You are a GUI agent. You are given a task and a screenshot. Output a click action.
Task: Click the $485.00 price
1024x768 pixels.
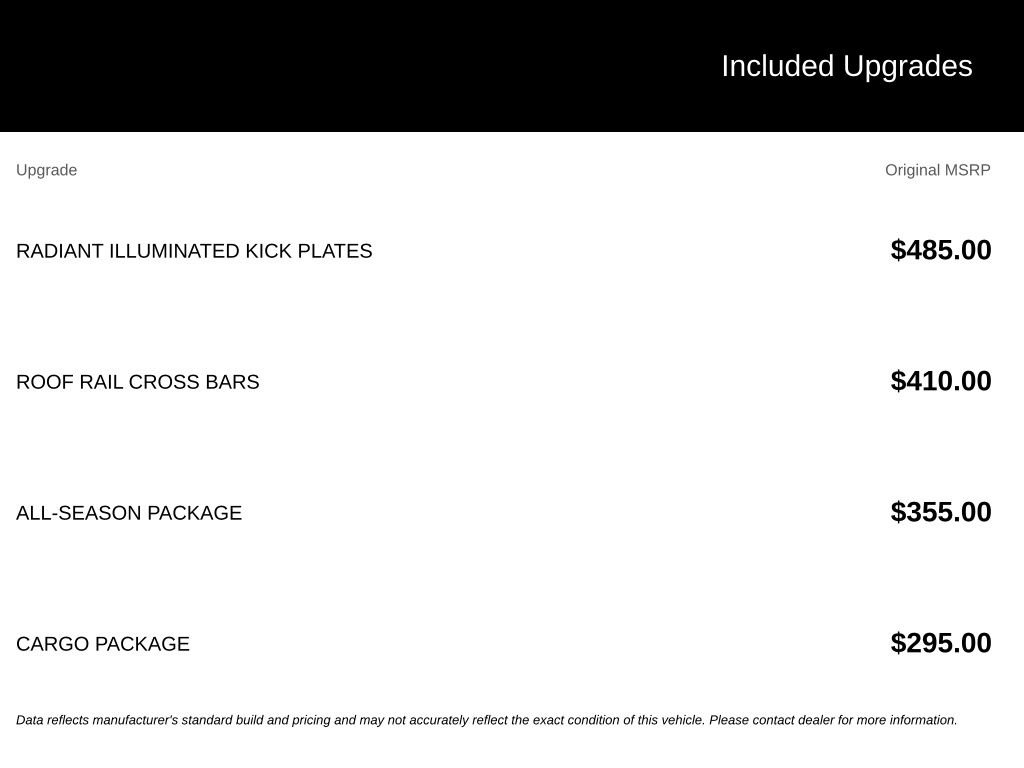pos(941,250)
